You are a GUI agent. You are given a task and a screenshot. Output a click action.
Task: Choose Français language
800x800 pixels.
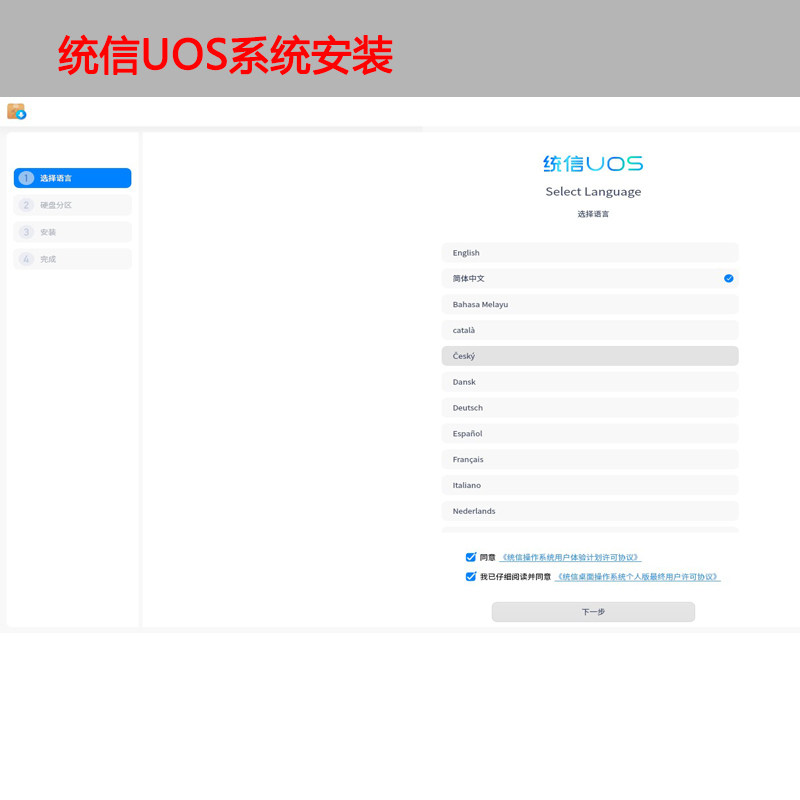(x=590, y=459)
